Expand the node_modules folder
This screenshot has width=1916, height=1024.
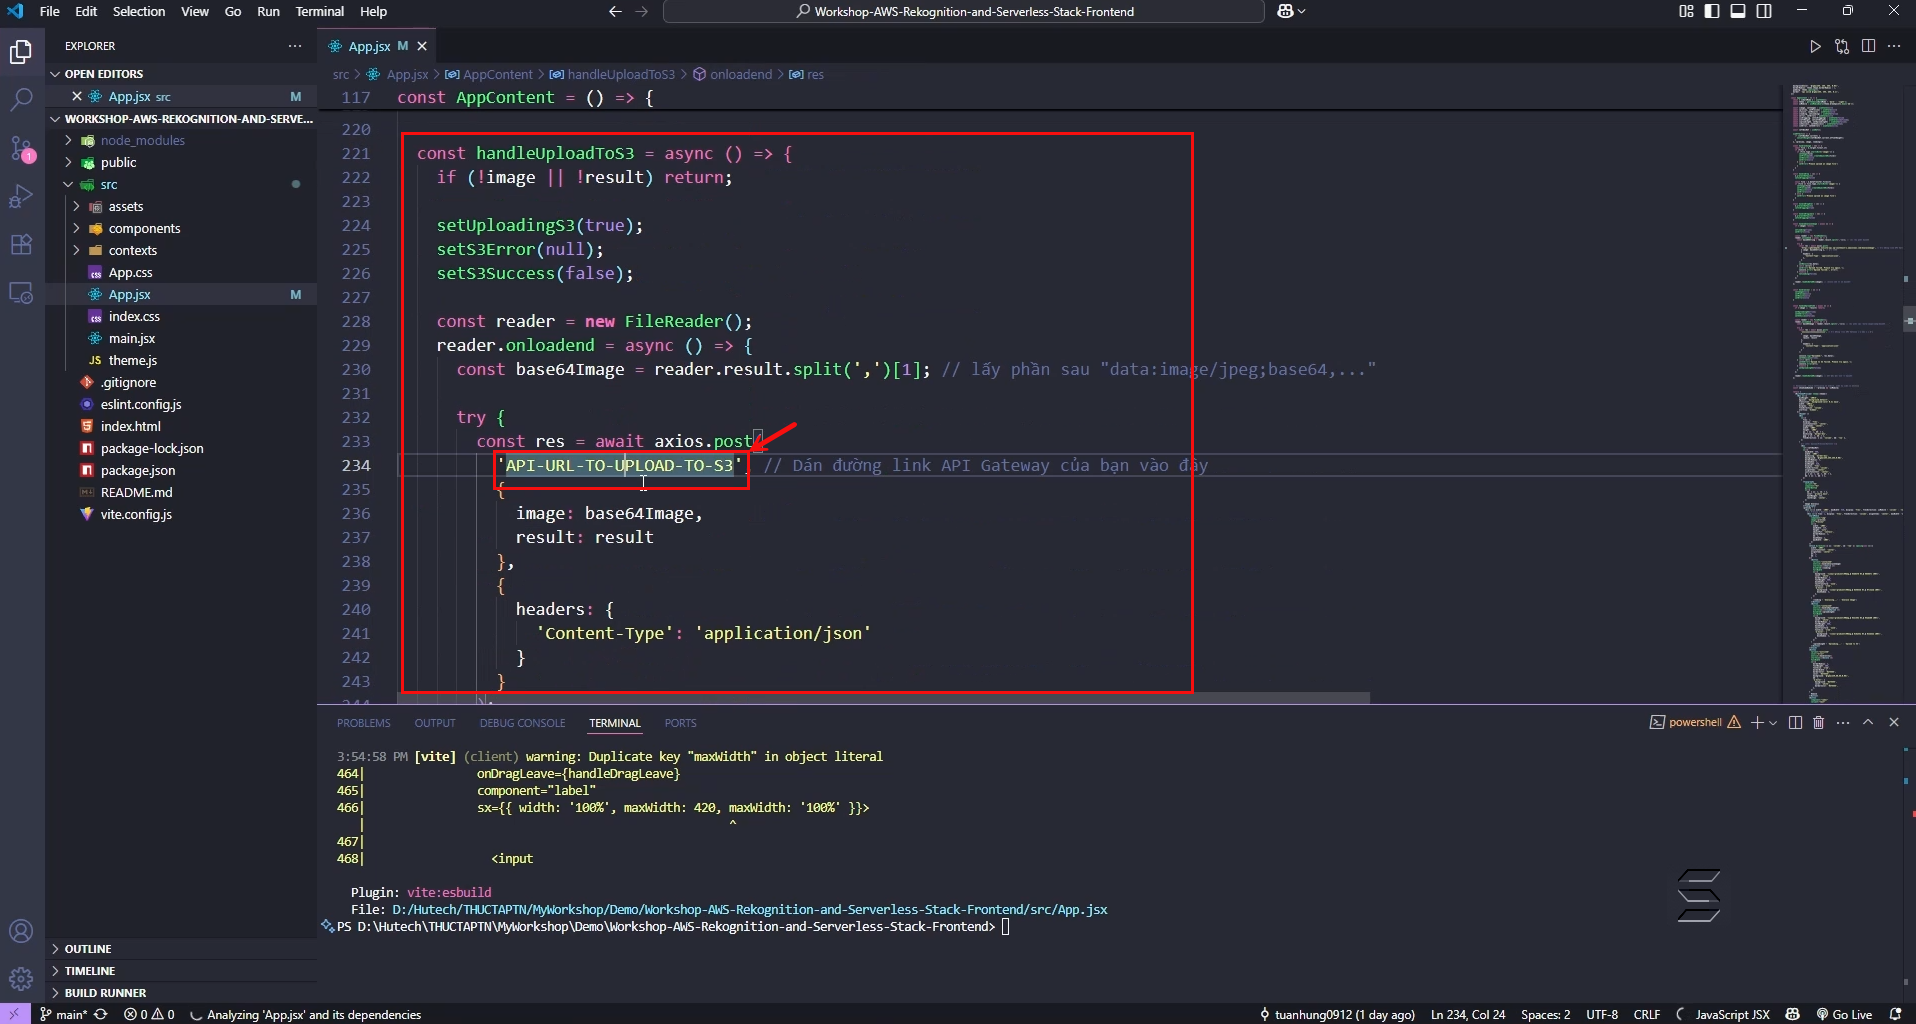(68, 140)
